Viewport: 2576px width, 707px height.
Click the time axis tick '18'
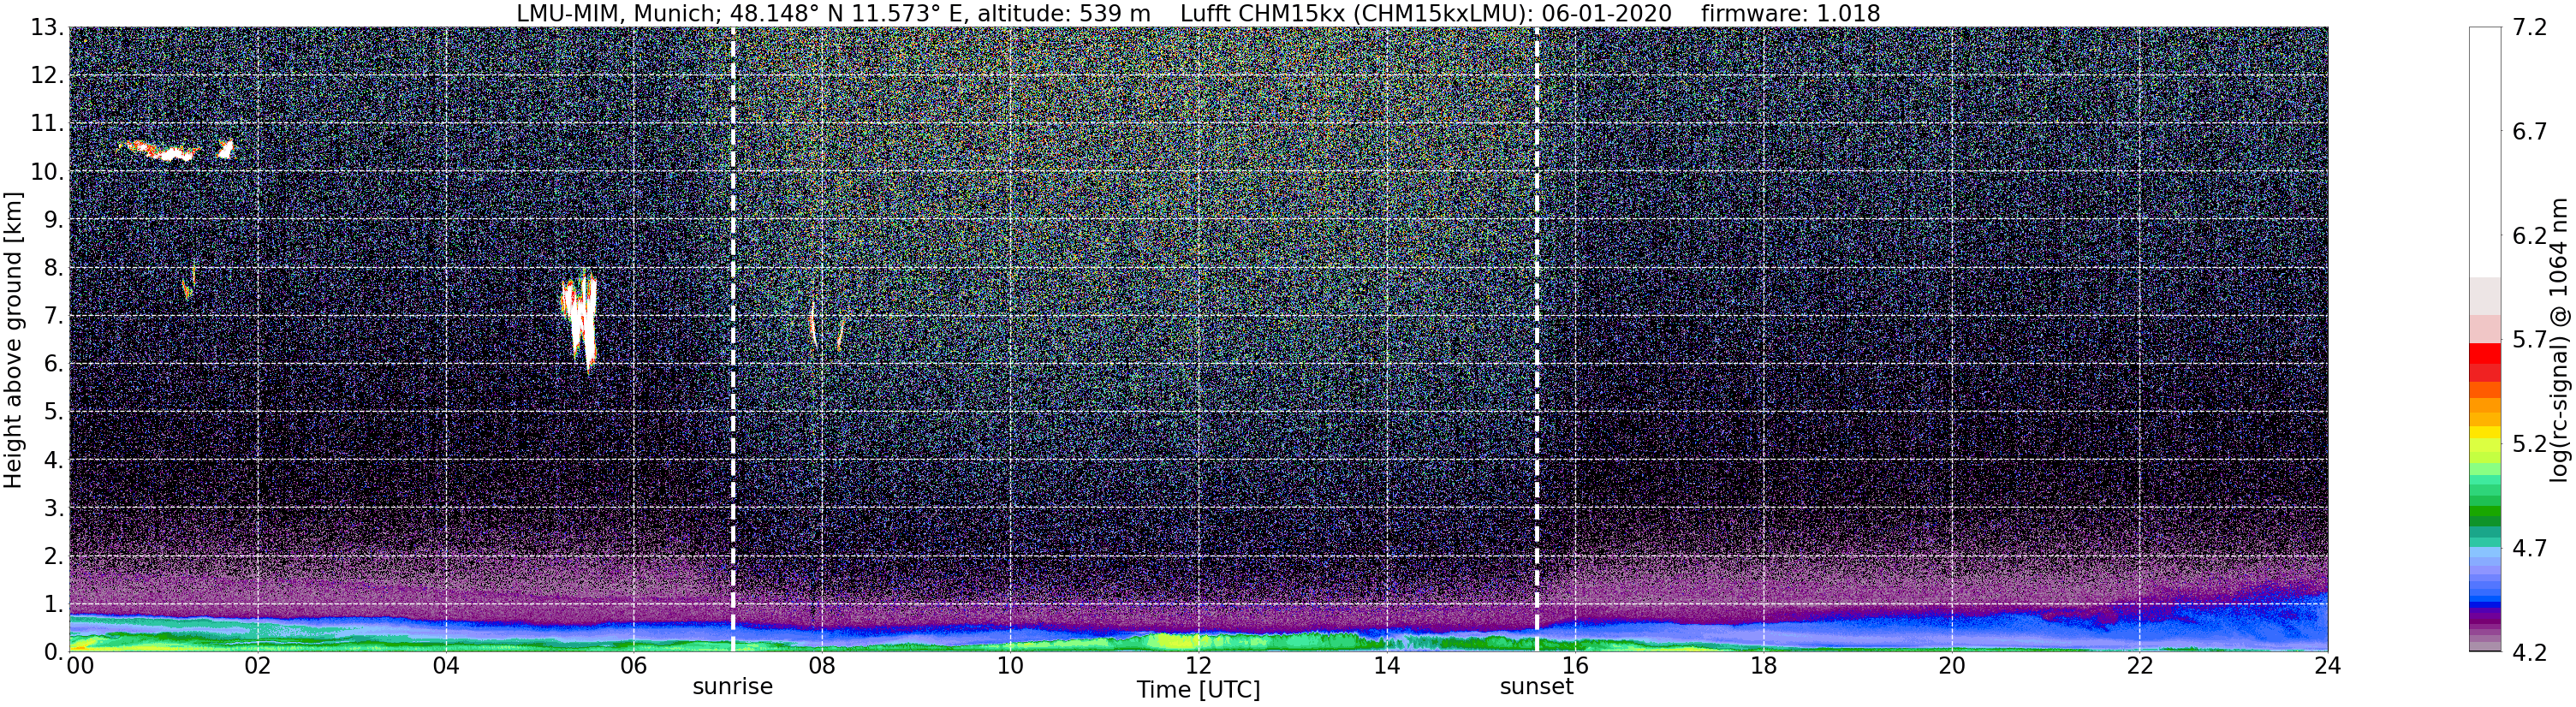(x=1763, y=666)
